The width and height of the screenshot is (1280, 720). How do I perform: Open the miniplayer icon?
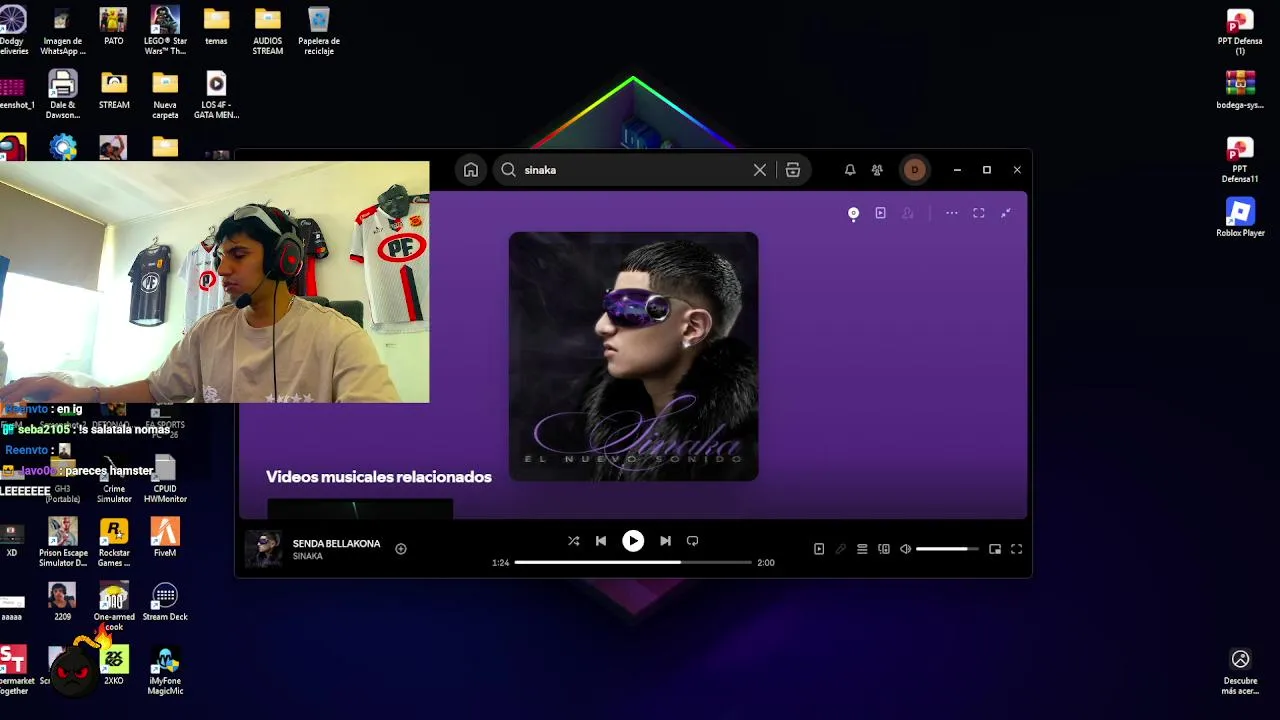click(x=995, y=549)
